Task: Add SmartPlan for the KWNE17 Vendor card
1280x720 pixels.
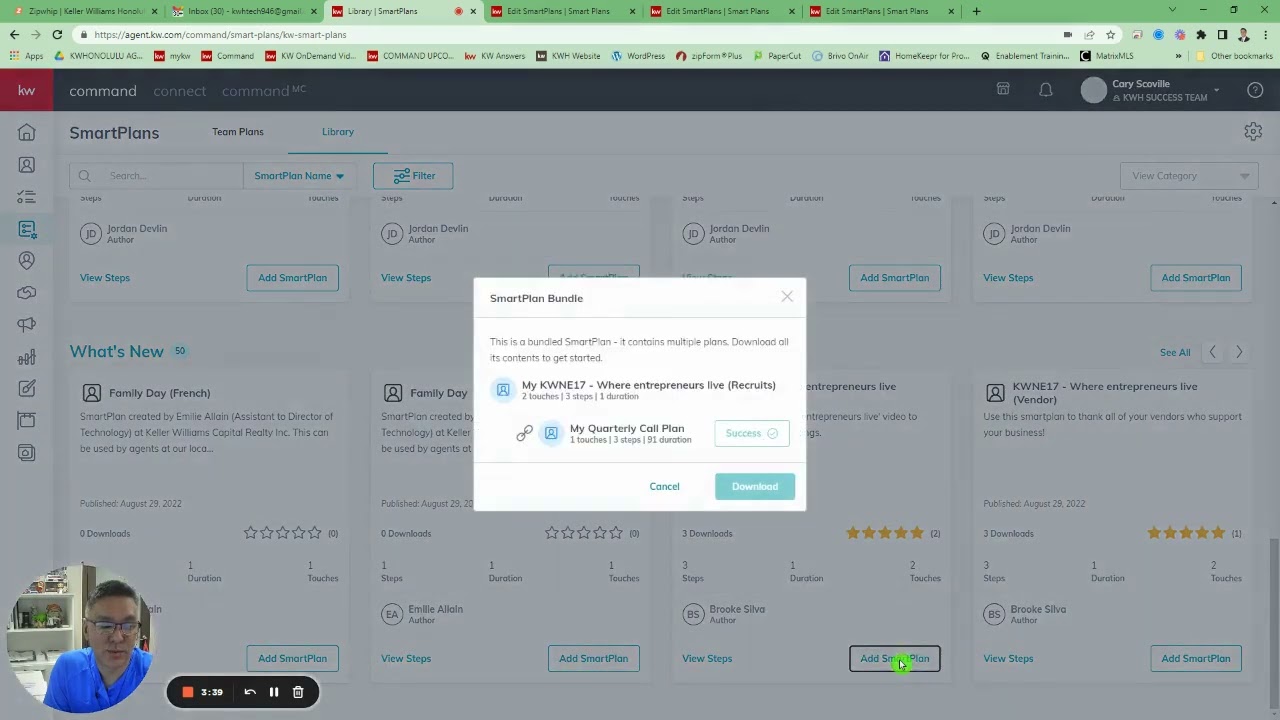Action: 1196,658
